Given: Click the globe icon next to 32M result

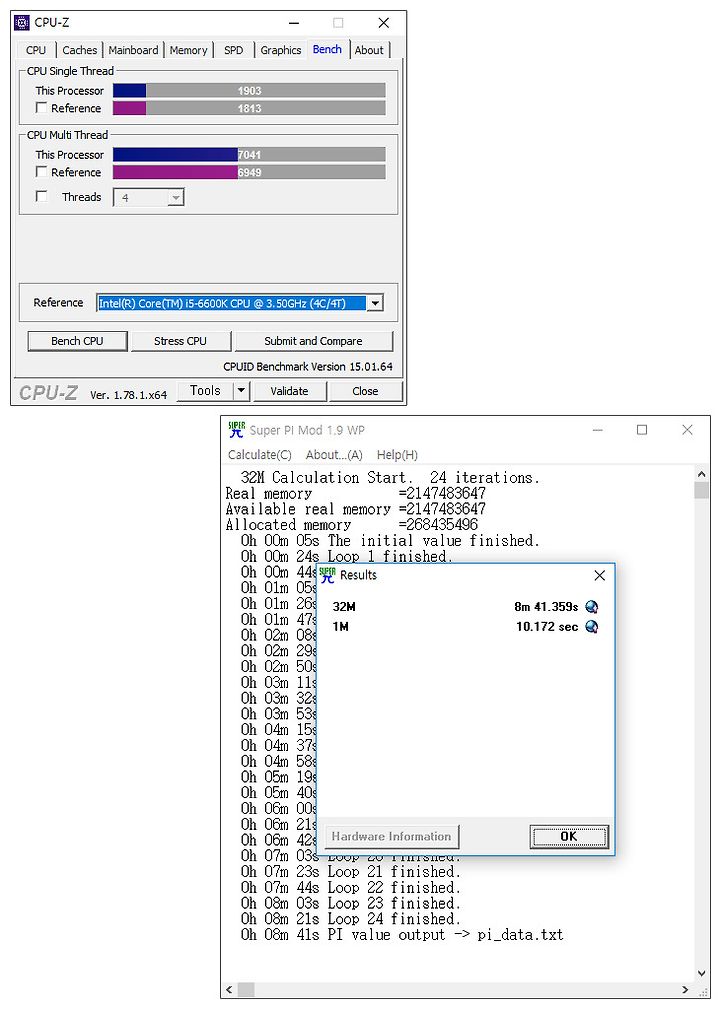Looking at the screenshot, I should tap(591, 607).
